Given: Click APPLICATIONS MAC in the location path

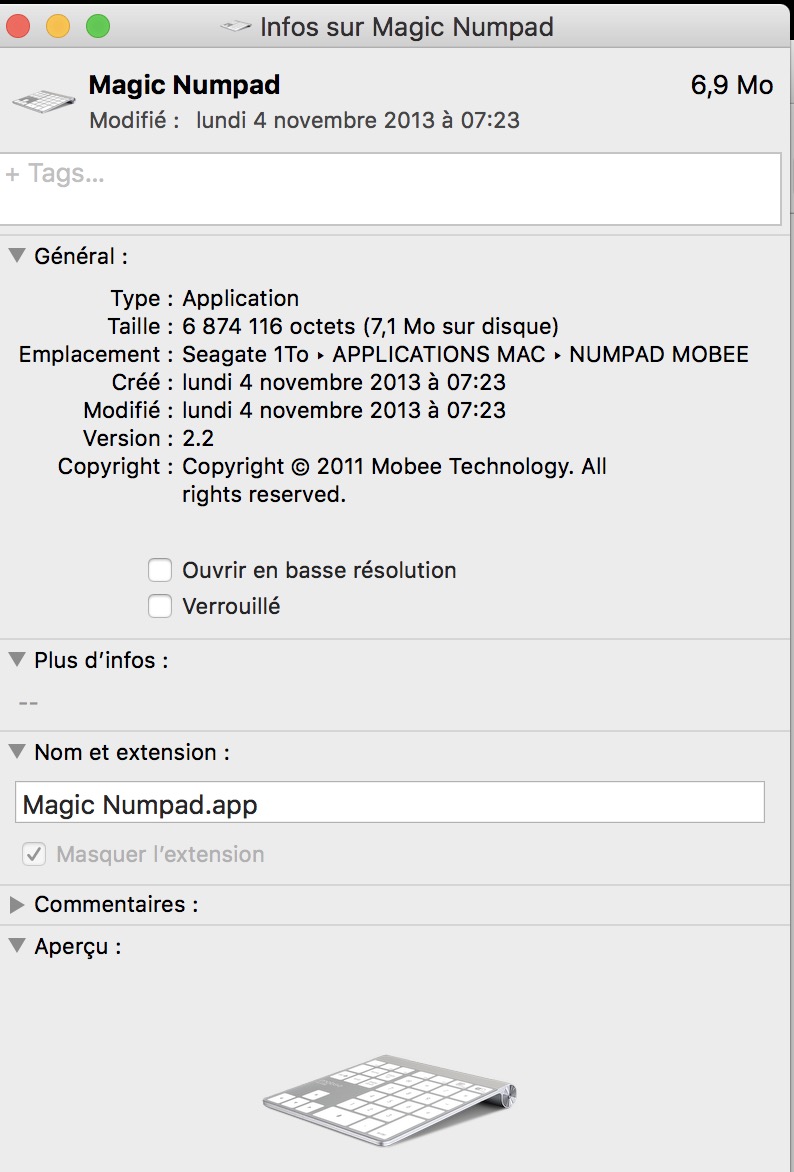Looking at the screenshot, I should (x=439, y=354).
